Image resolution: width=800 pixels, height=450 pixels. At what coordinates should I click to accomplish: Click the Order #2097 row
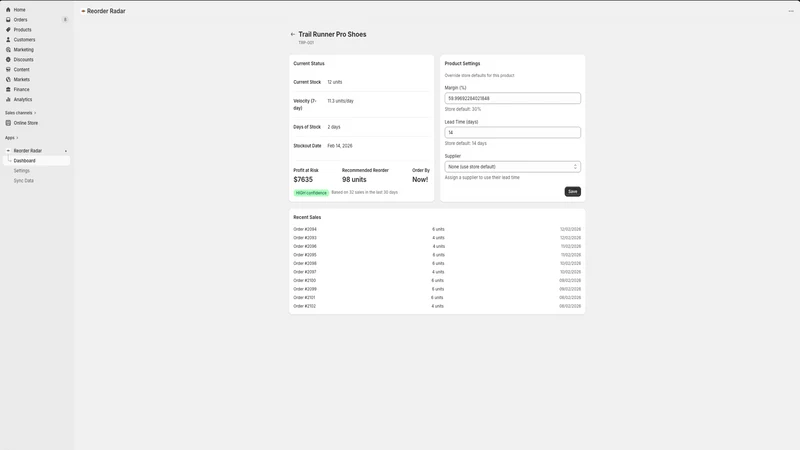pos(437,272)
